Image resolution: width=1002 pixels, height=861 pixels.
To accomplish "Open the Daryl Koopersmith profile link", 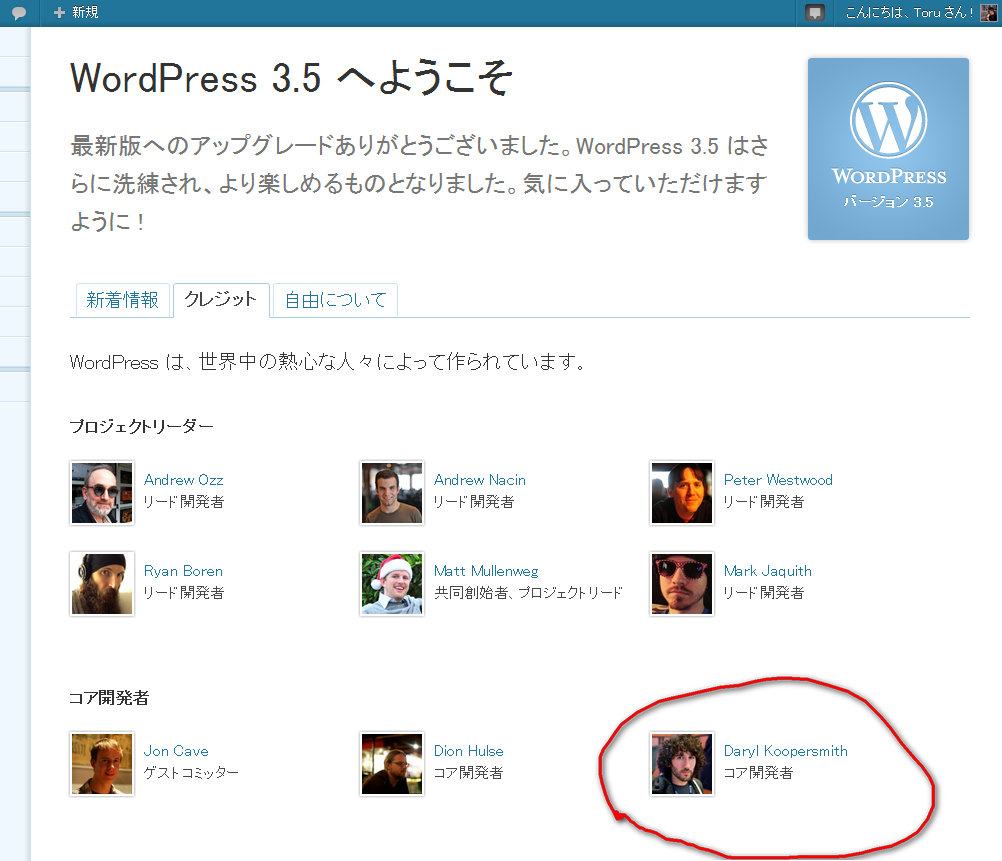I will 785,751.
